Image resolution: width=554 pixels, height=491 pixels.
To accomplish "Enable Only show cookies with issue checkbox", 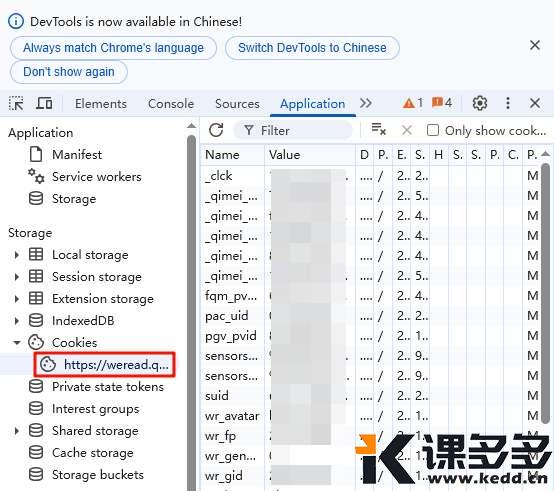I will click(433, 130).
